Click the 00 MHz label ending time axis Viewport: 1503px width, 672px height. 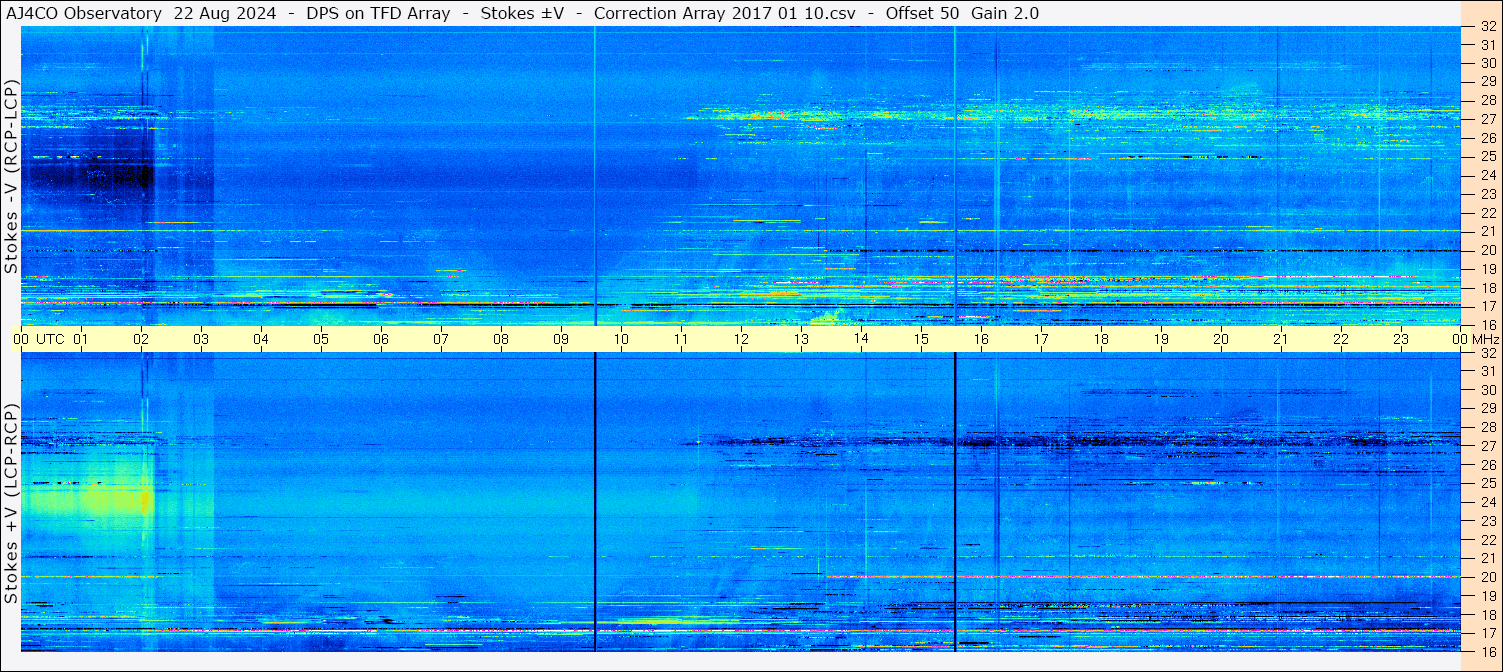coord(1476,339)
